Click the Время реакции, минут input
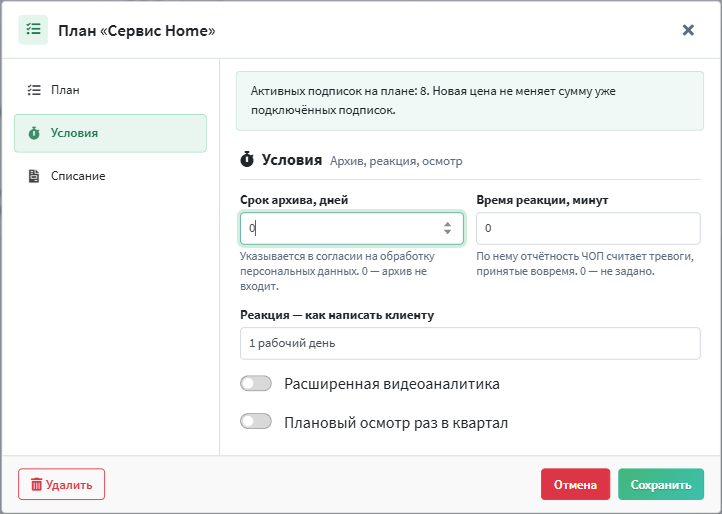 click(588, 228)
